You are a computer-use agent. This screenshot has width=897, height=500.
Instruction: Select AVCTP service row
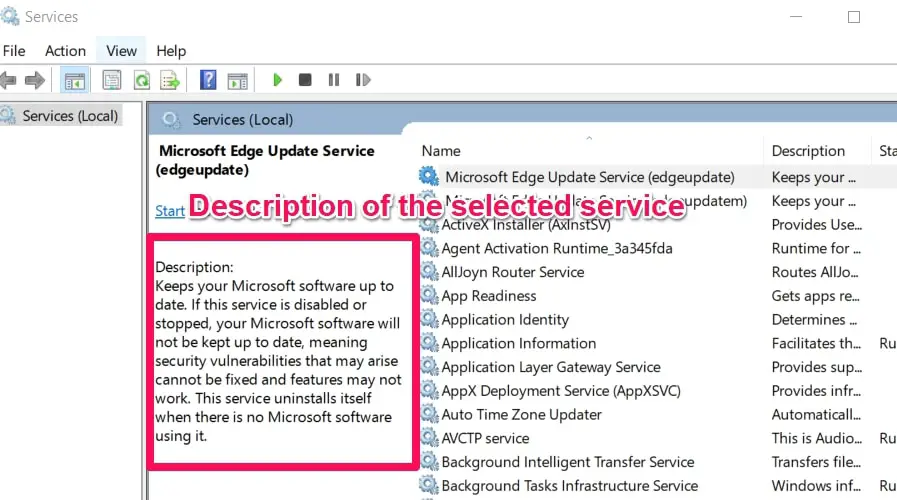(485, 438)
